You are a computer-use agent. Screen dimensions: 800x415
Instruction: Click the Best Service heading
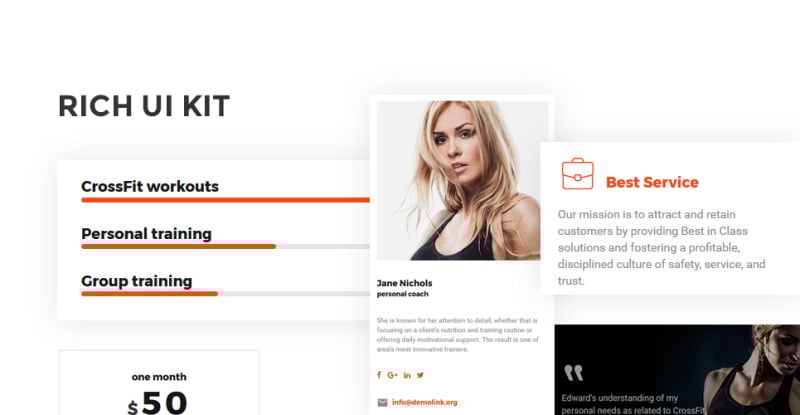point(652,182)
